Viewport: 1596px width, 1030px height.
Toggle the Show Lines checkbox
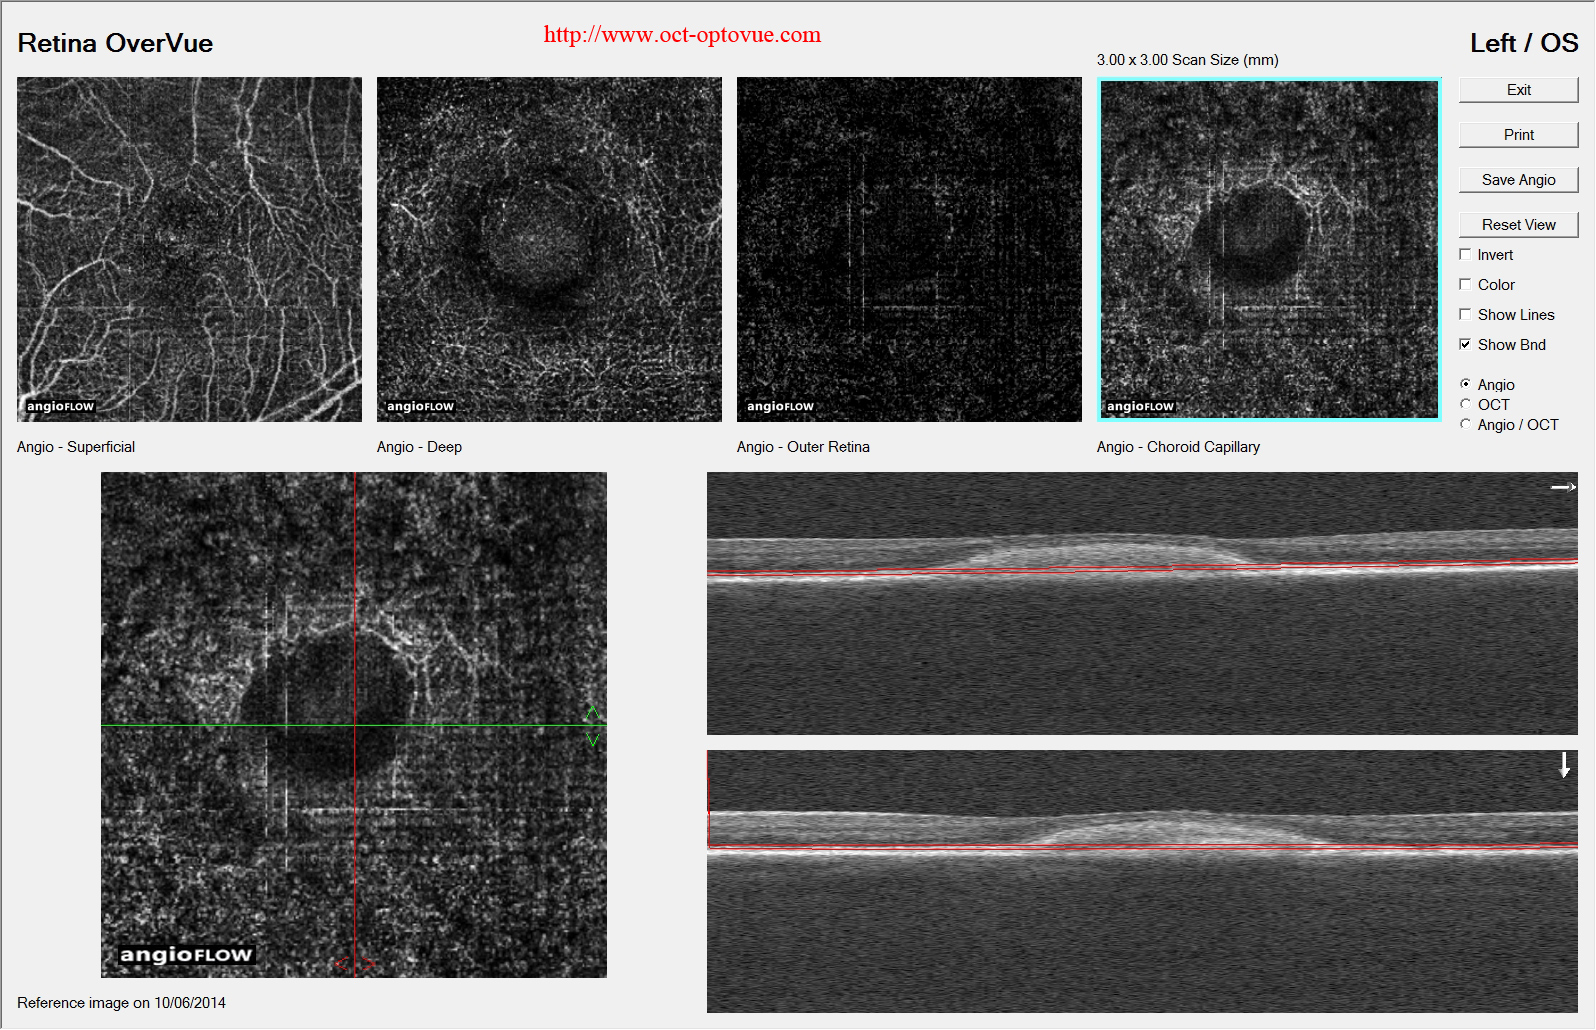coord(1465,315)
